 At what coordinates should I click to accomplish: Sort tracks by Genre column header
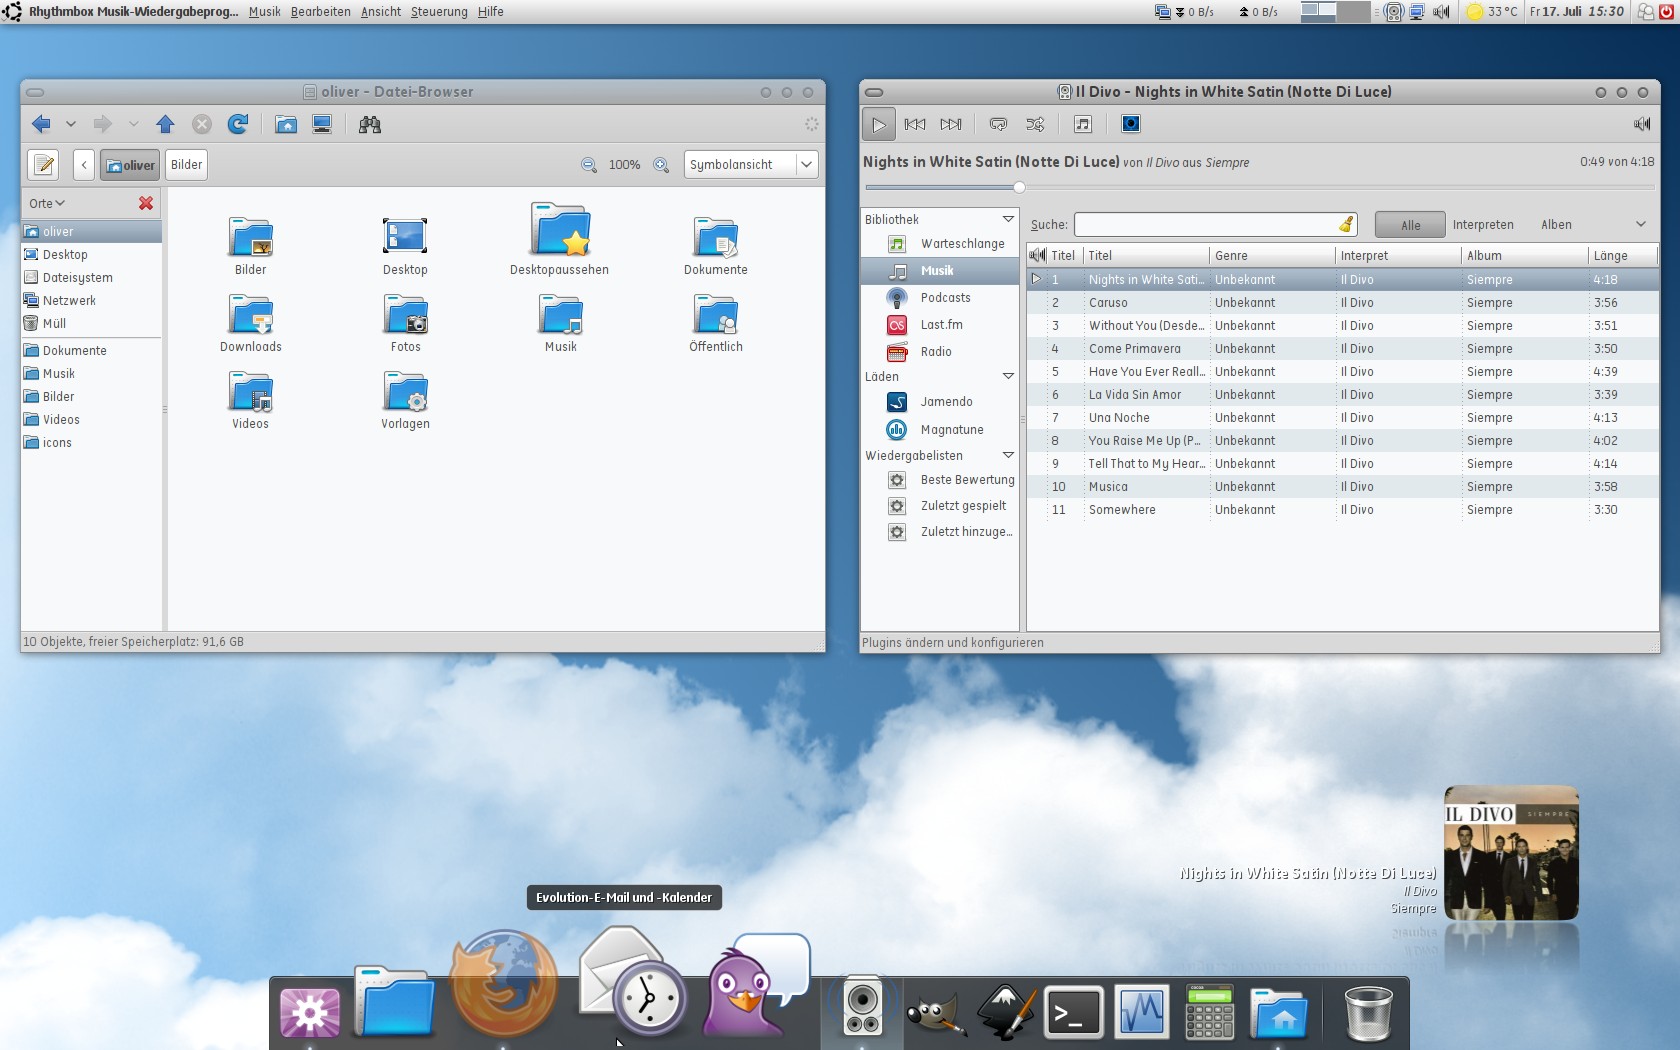(x=1271, y=256)
